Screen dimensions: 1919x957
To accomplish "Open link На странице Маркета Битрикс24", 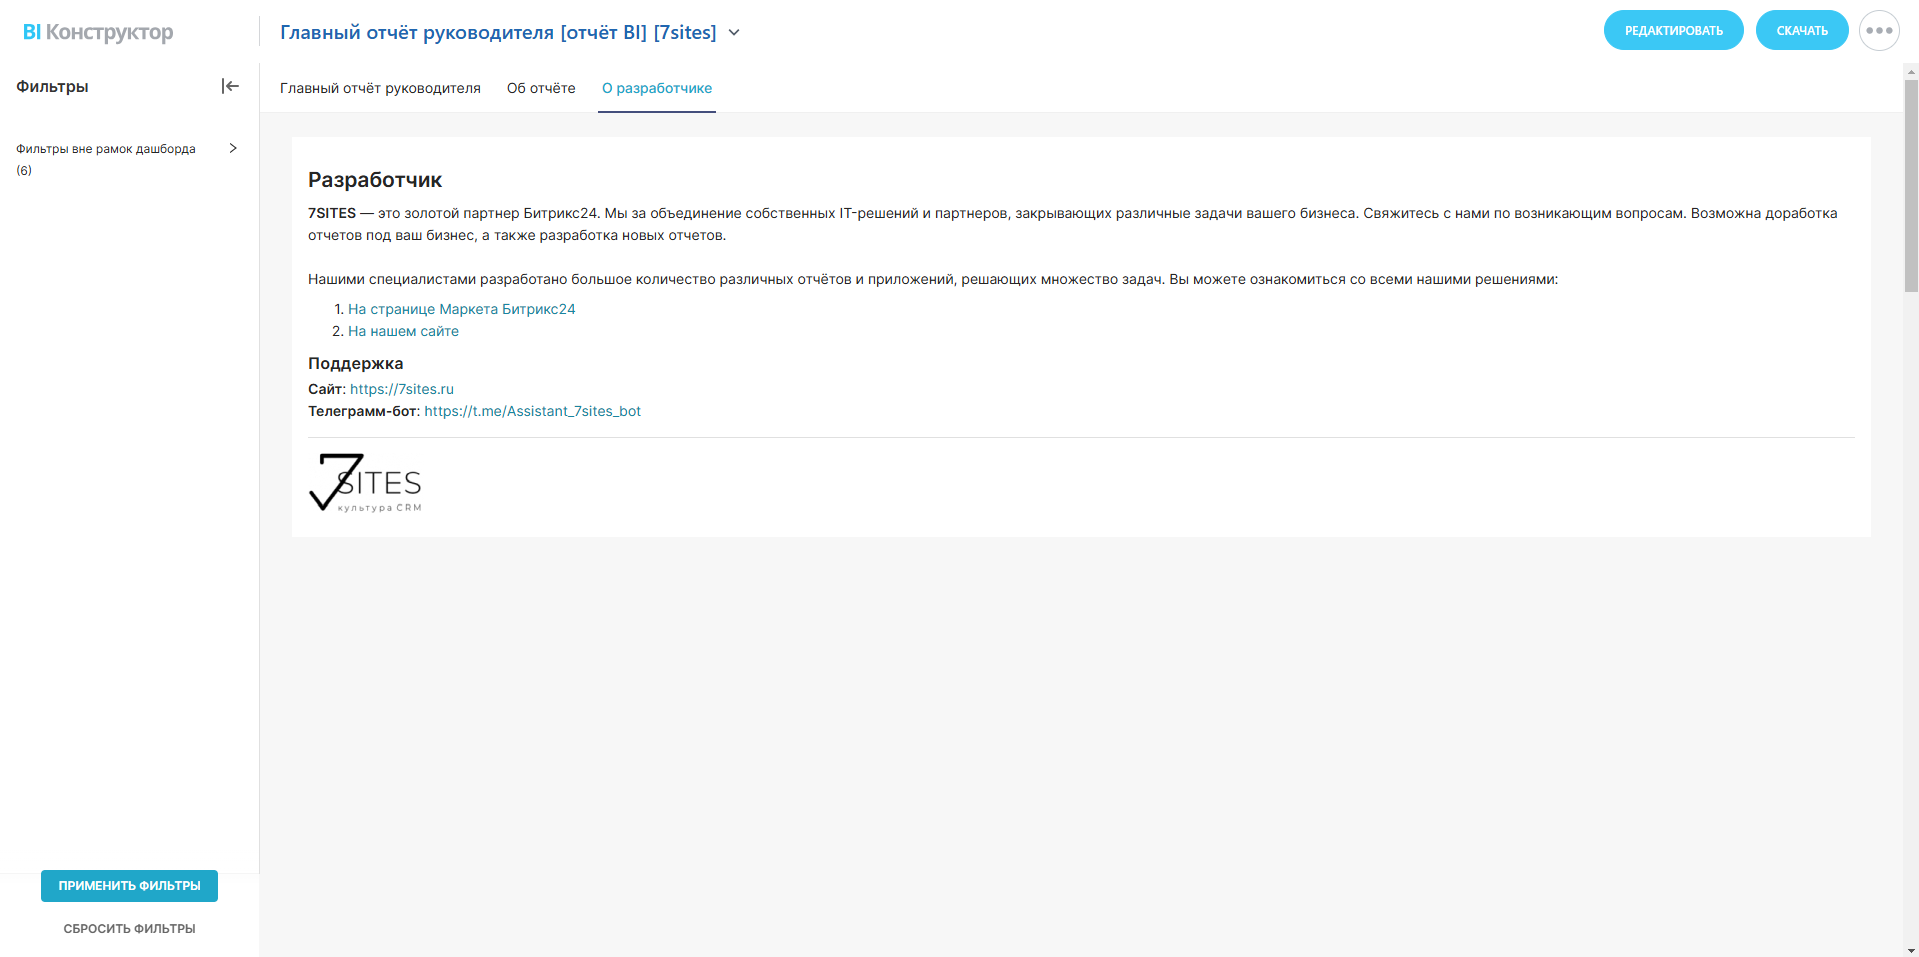I will click(x=462, y=309).
